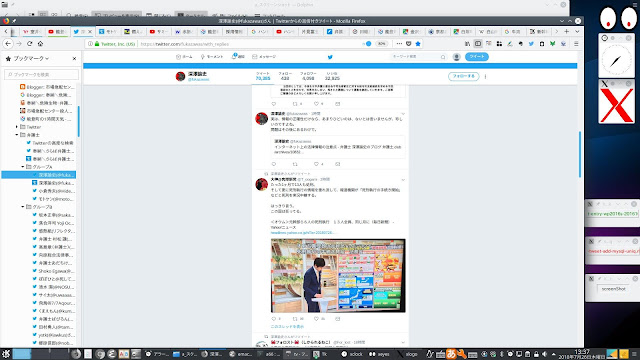Image resolution: width=640 pixels, height=360 pixels.
Task: Click the Twitter keyword search box
Action: point(418,57)
